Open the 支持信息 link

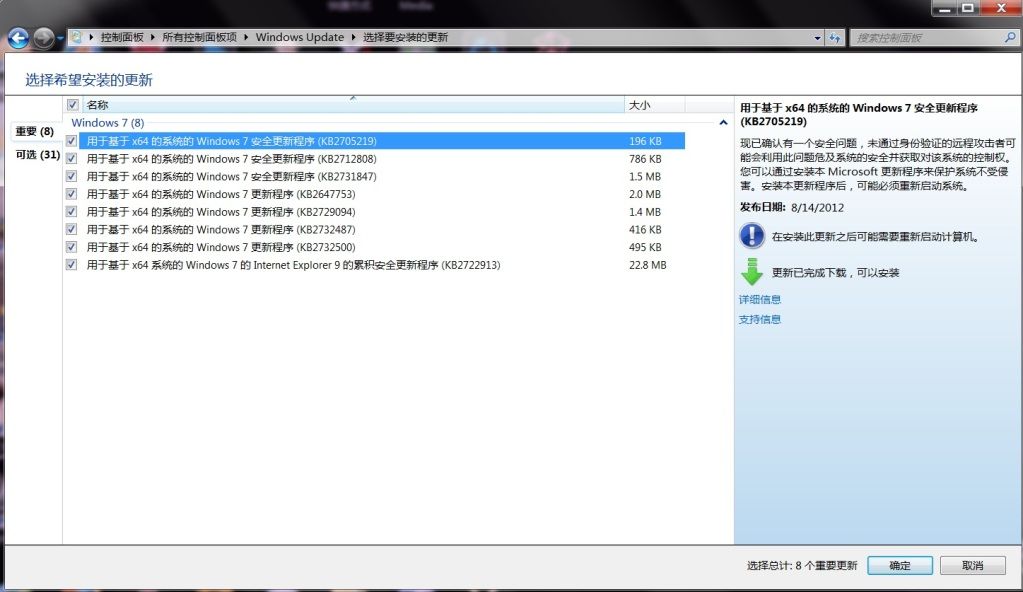(x=759, y=319)
